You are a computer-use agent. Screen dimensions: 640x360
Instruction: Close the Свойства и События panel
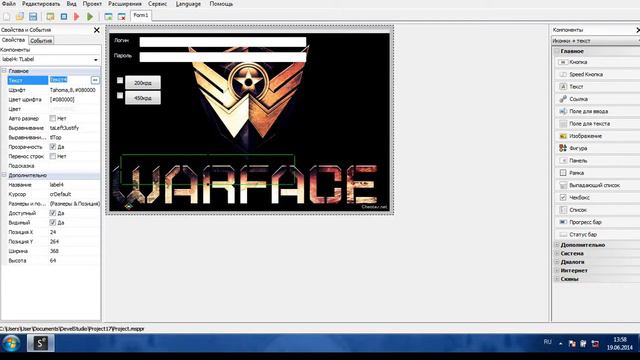(97, 30)
